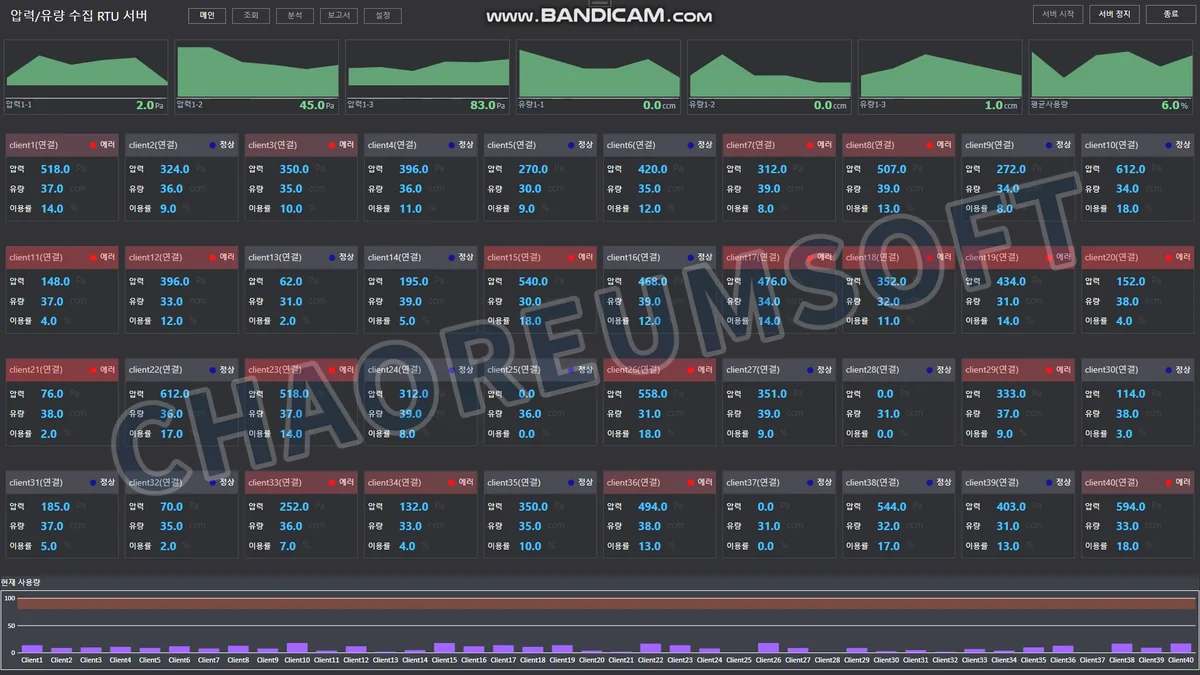Click the 평균사용량 chart panel
1200x675 pixels.
(x=1112, y=76)
